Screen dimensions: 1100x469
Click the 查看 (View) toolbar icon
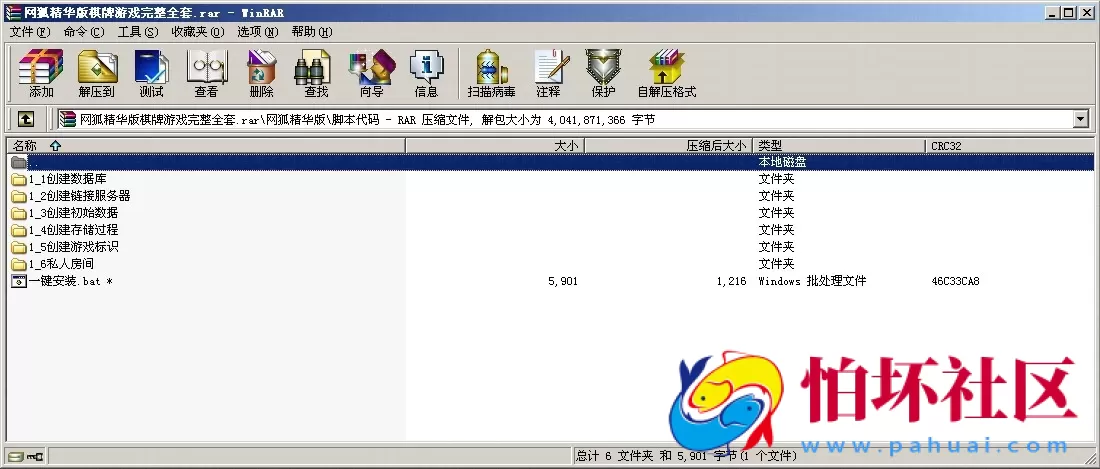point(206,73)
